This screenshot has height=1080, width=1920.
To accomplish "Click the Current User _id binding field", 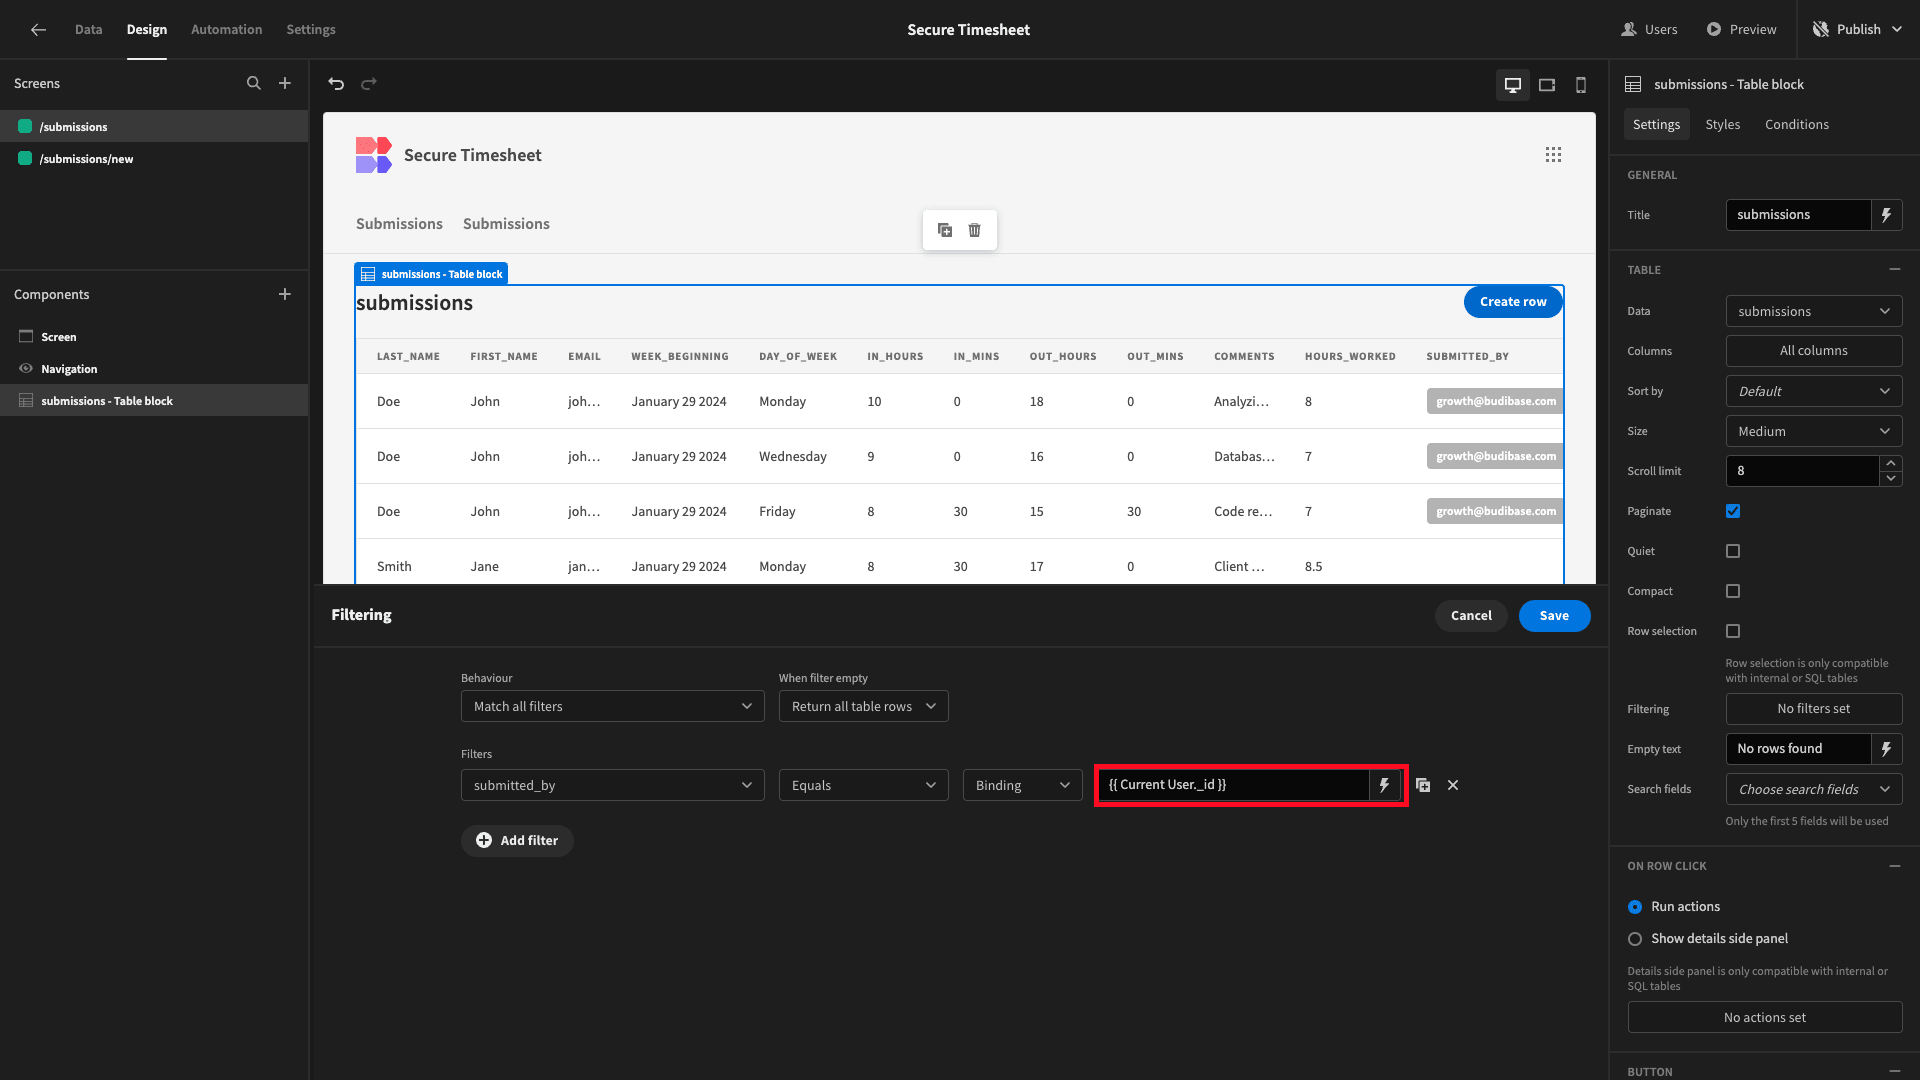I will coord(1233,785).
